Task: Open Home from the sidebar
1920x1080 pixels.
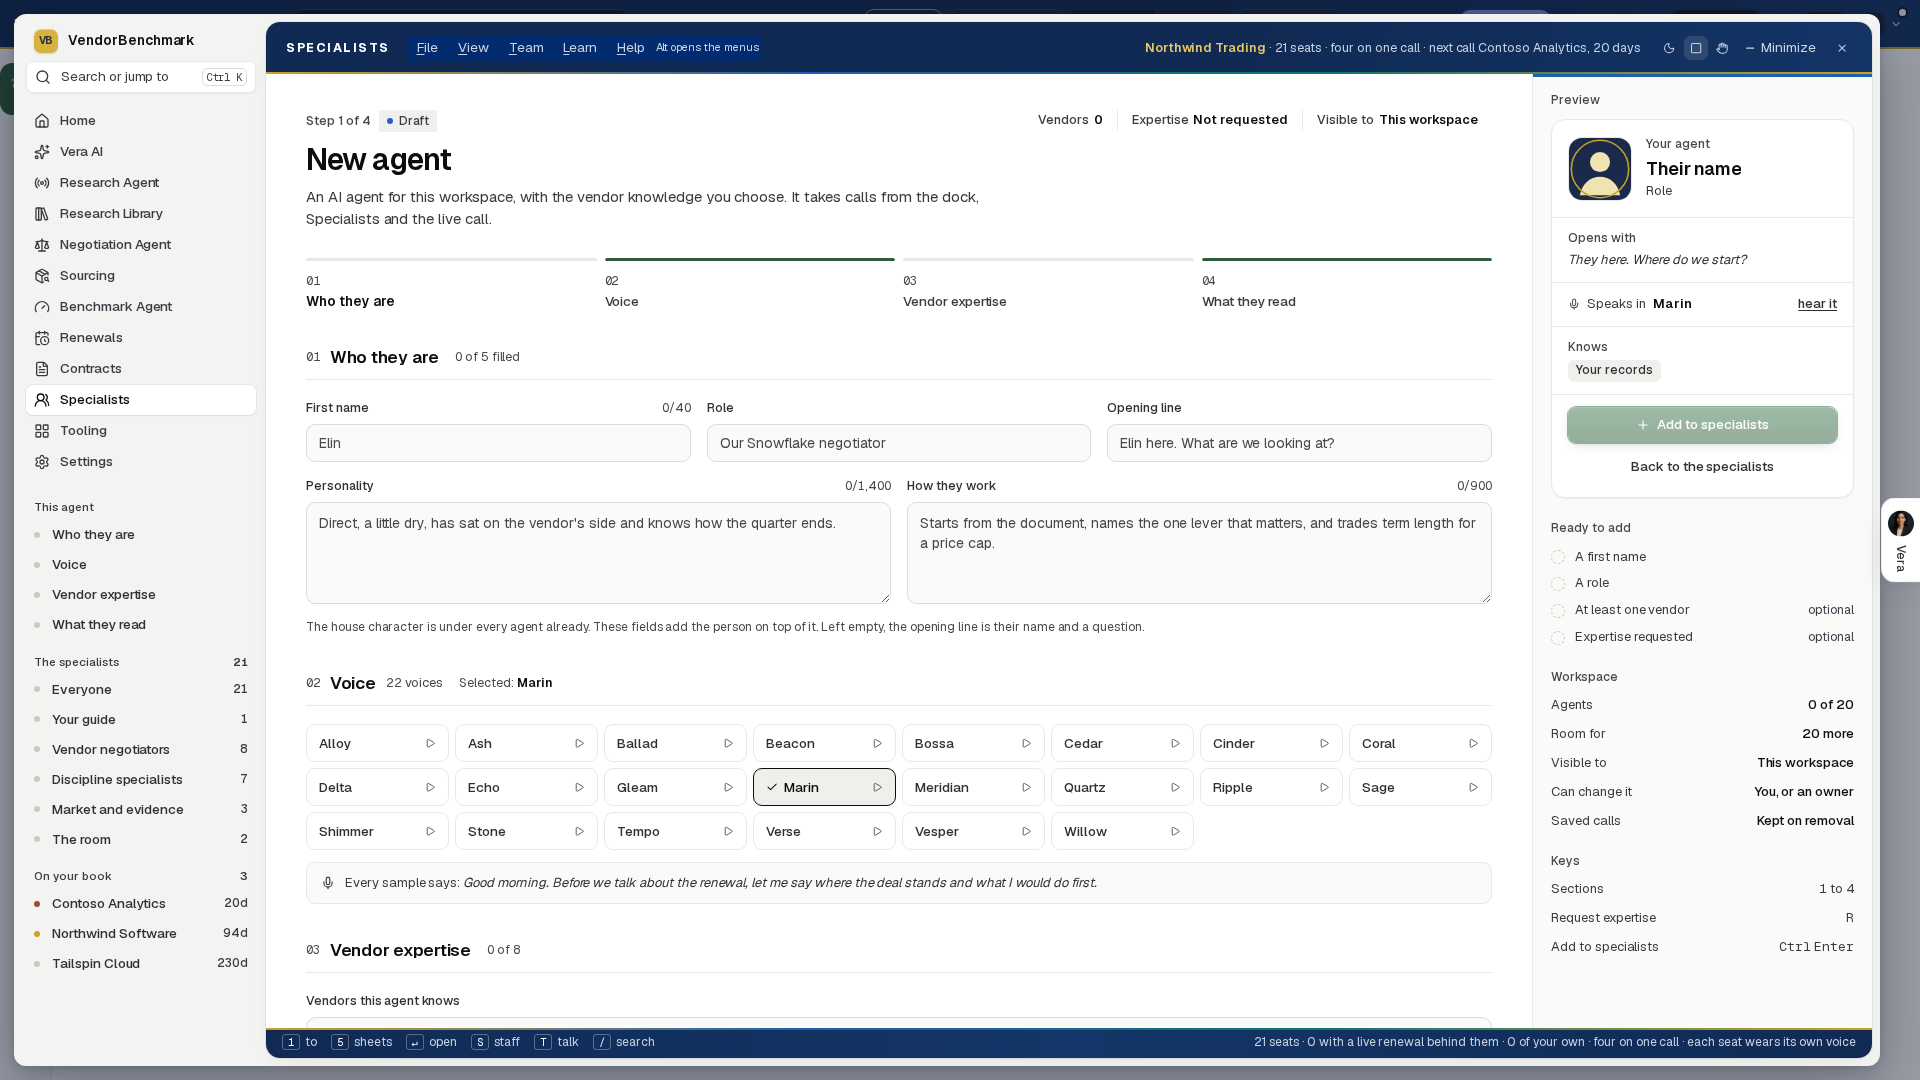Action: coord(141,121)
